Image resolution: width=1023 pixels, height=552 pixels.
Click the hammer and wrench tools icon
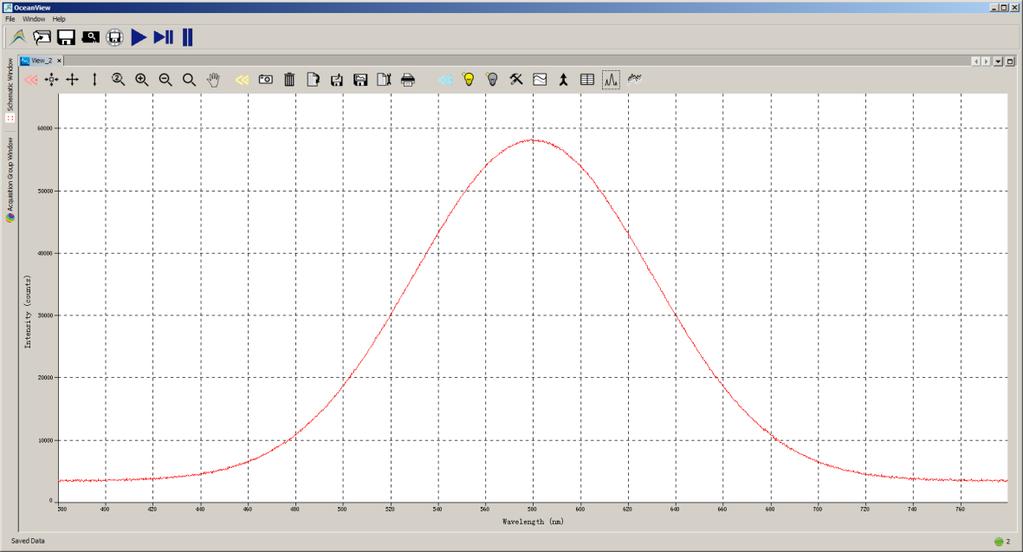click(516, 80)
